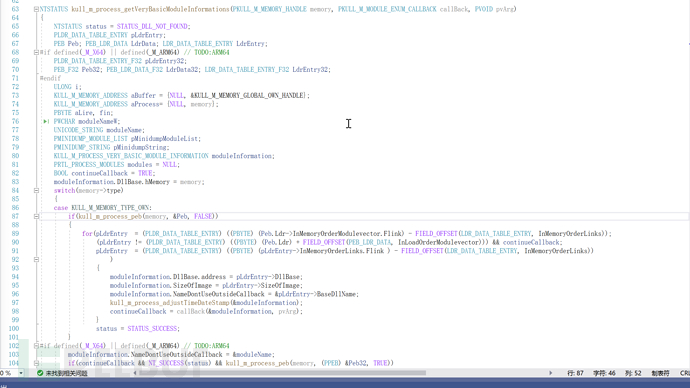Click the 'for' keyword on line 89

point(87,234)
